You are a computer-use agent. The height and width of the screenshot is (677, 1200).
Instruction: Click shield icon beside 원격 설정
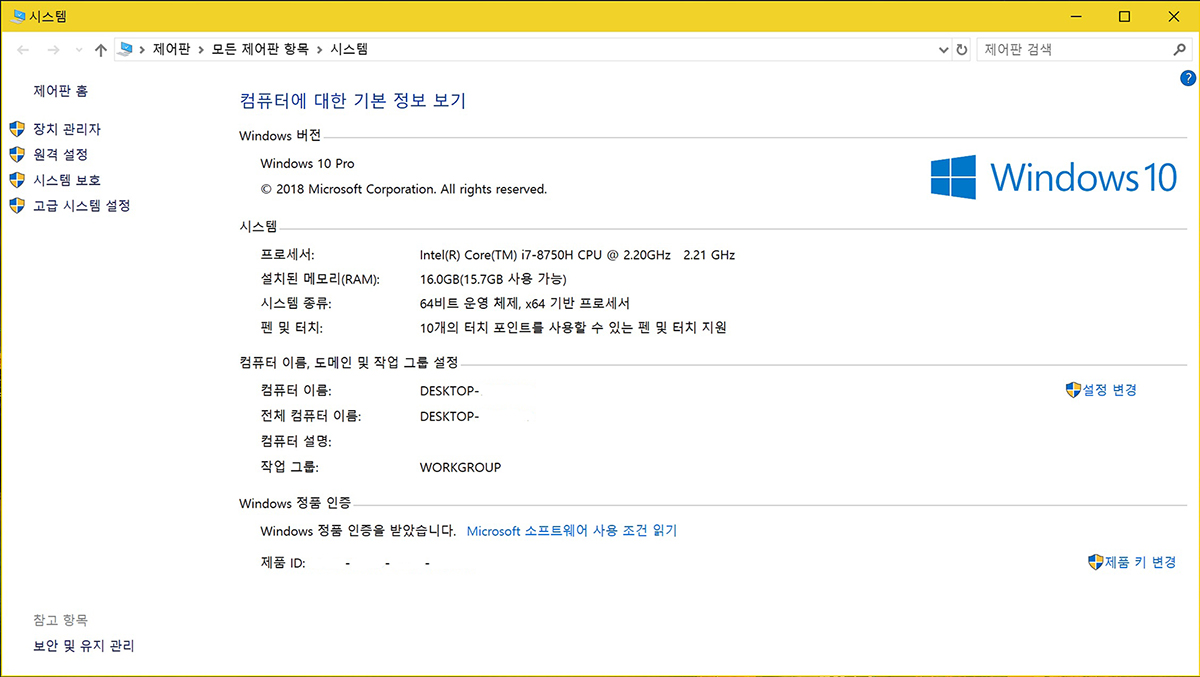tap(16, 154)
